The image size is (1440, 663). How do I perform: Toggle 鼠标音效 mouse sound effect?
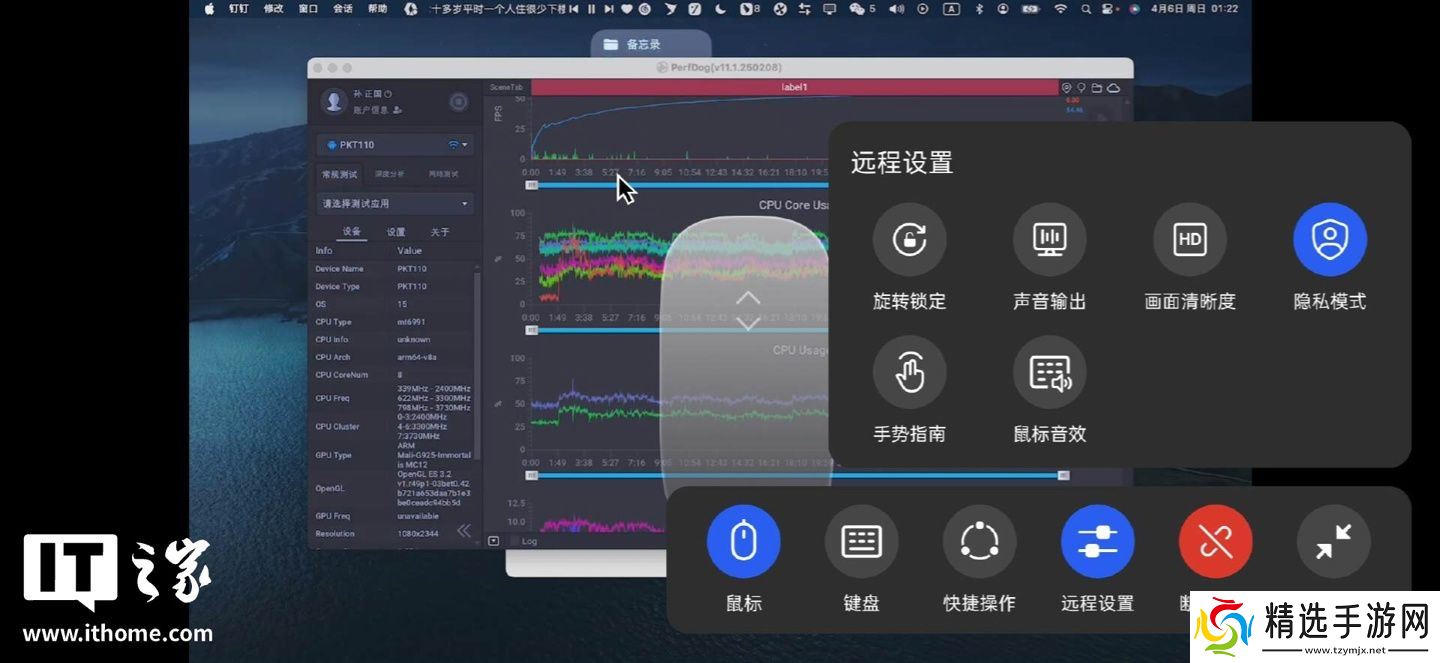click(1049, 372)
